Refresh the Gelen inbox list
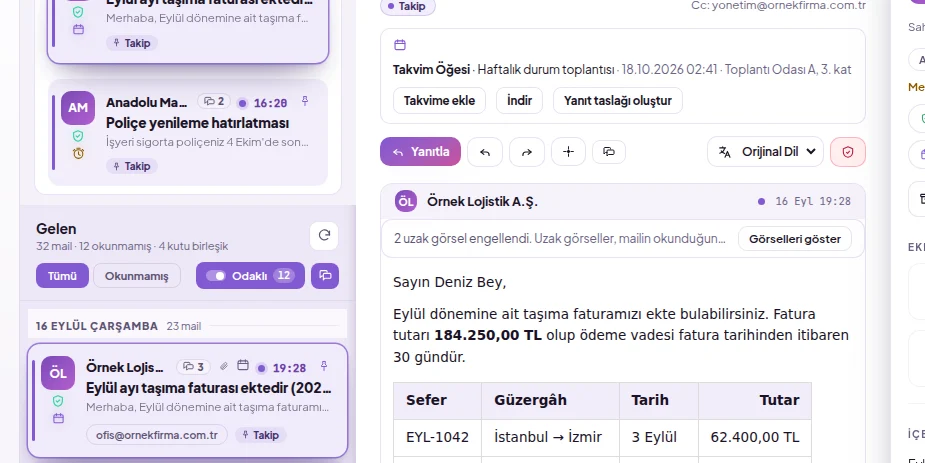The width and height of the screenshot is (925, 463). [x=324, y=236]
